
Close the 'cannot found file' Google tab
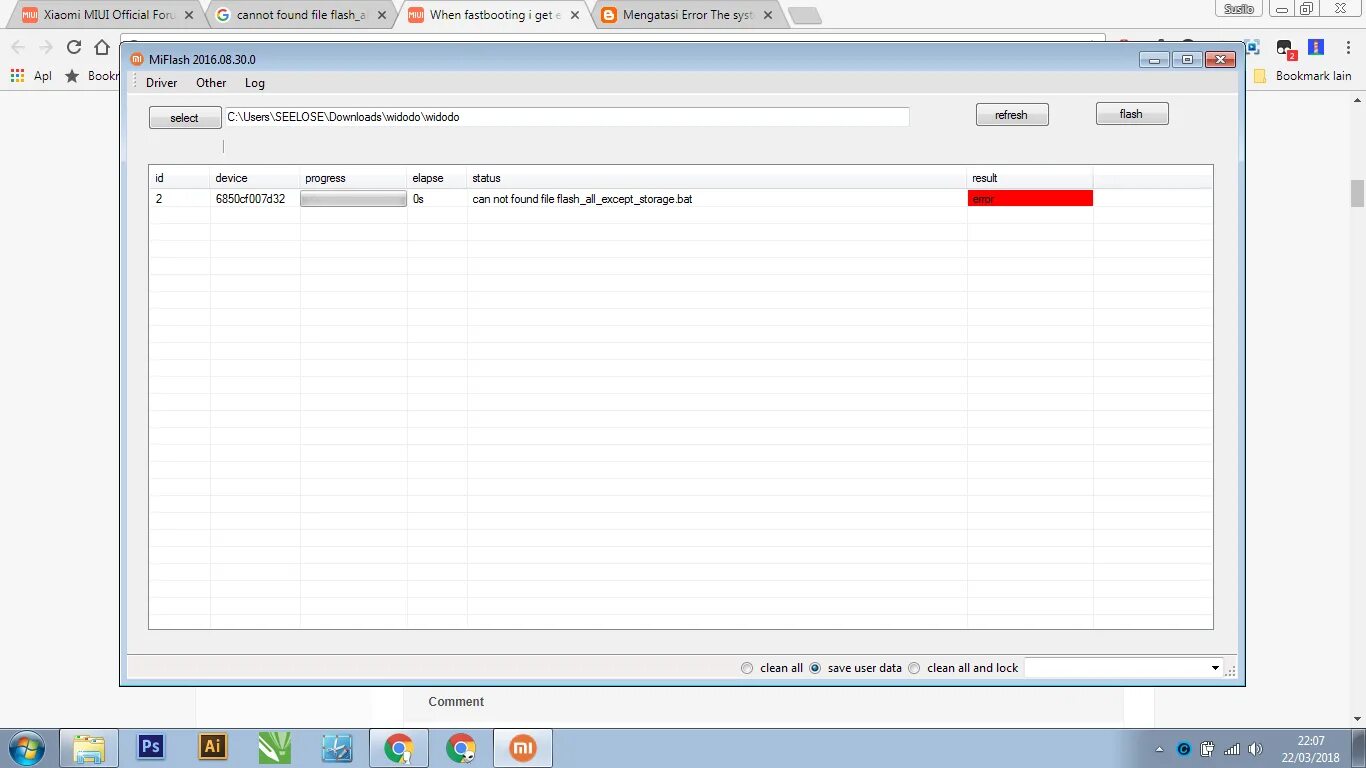[x=382, y=15]
